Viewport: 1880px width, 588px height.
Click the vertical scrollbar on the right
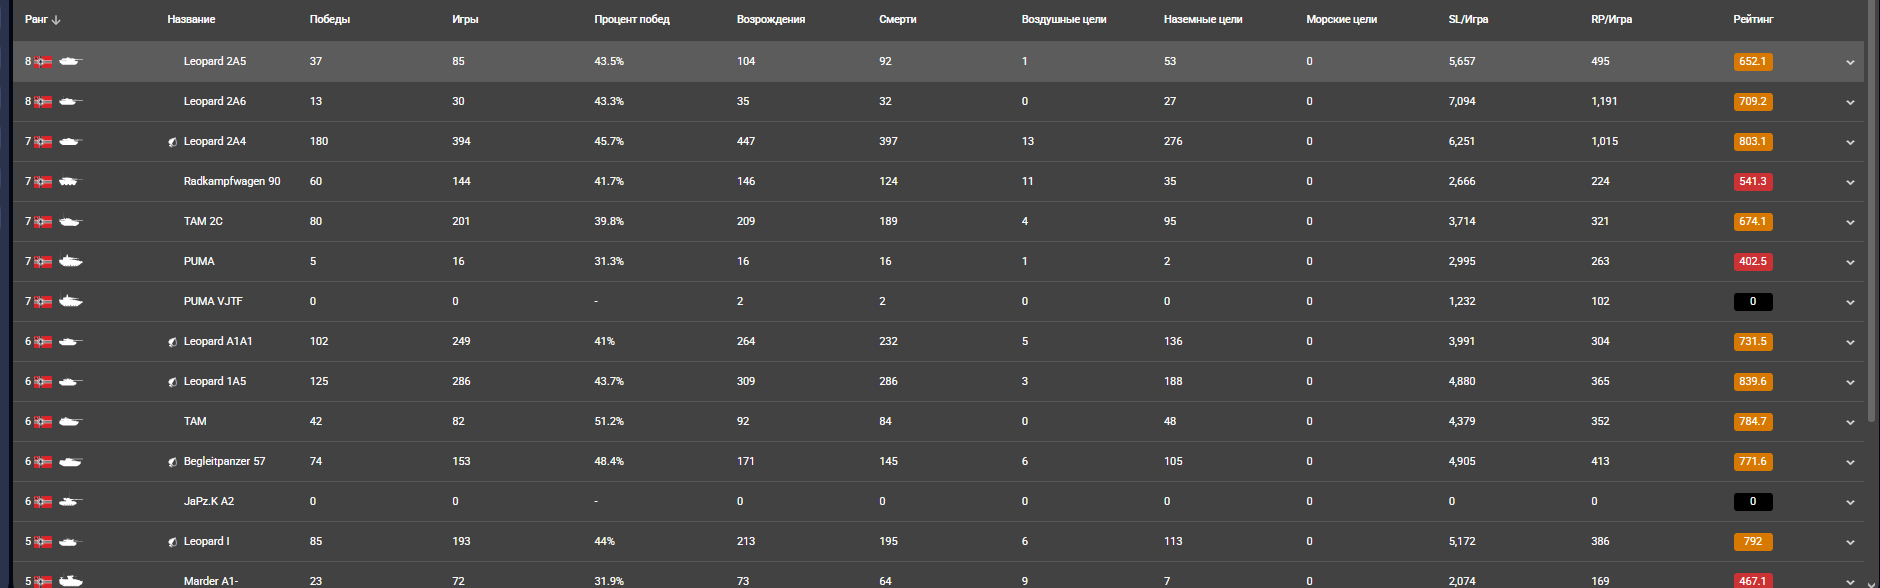coord(1872,200)
